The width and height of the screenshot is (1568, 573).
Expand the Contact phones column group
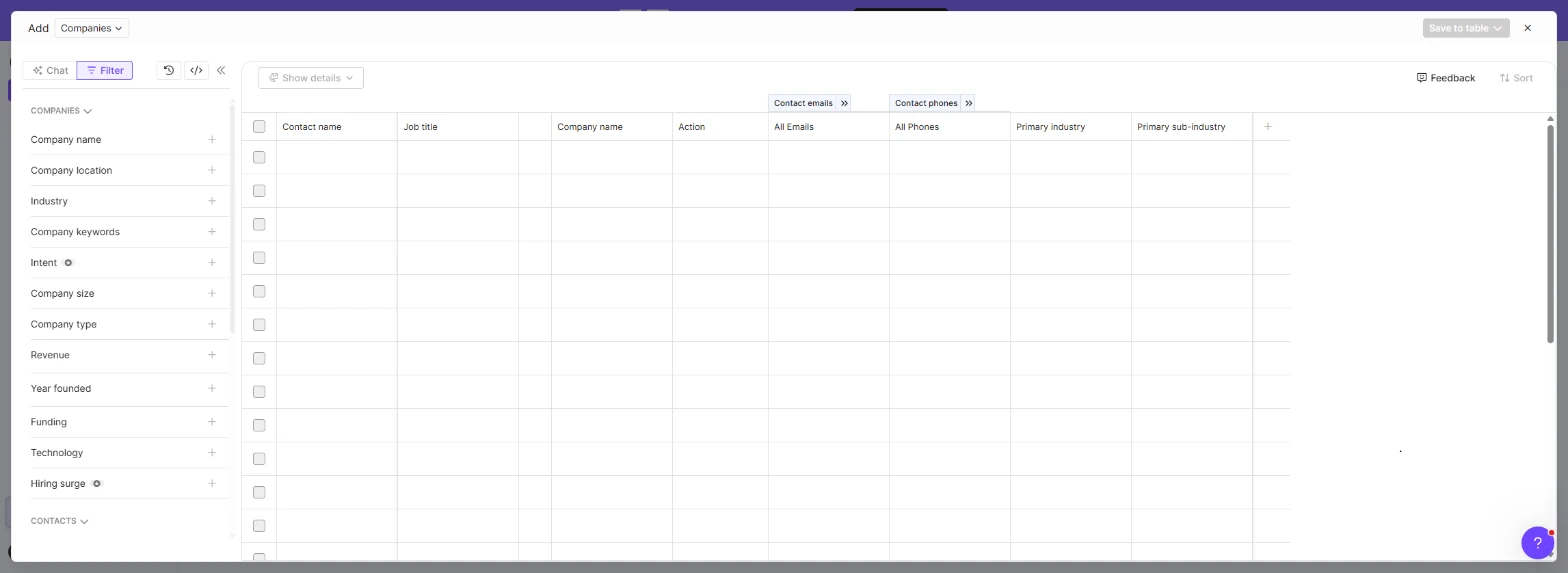click(x=968, y=103)
